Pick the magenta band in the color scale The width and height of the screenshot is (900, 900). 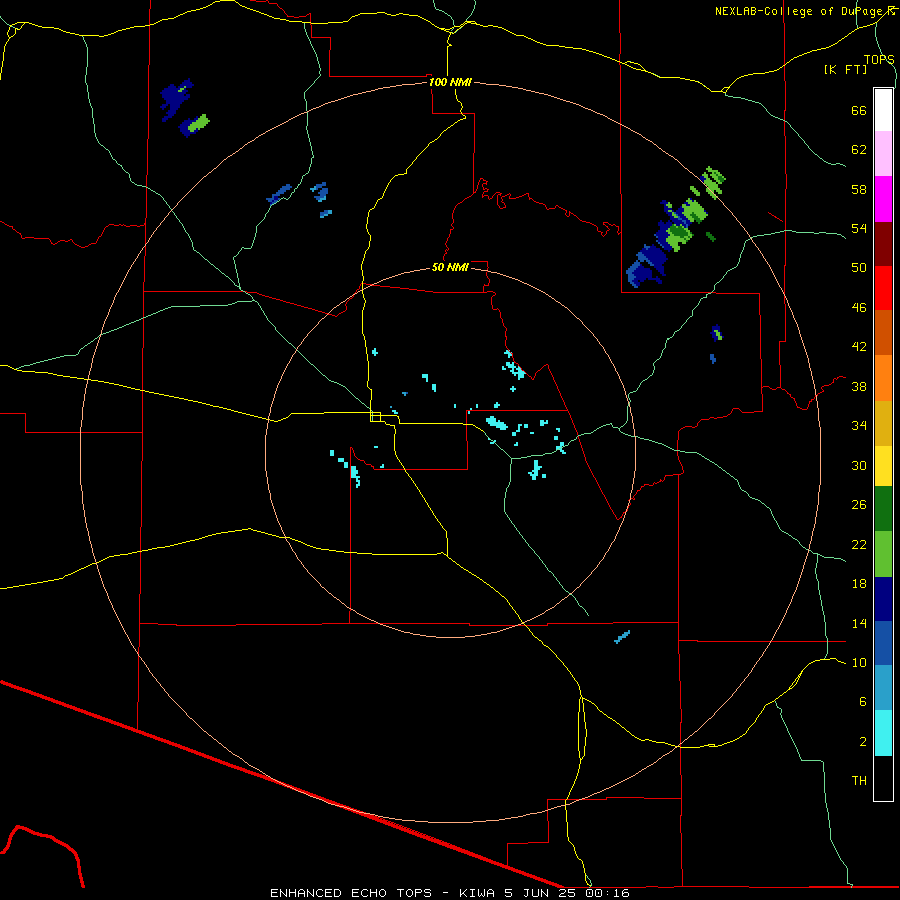tap(883, 199)
